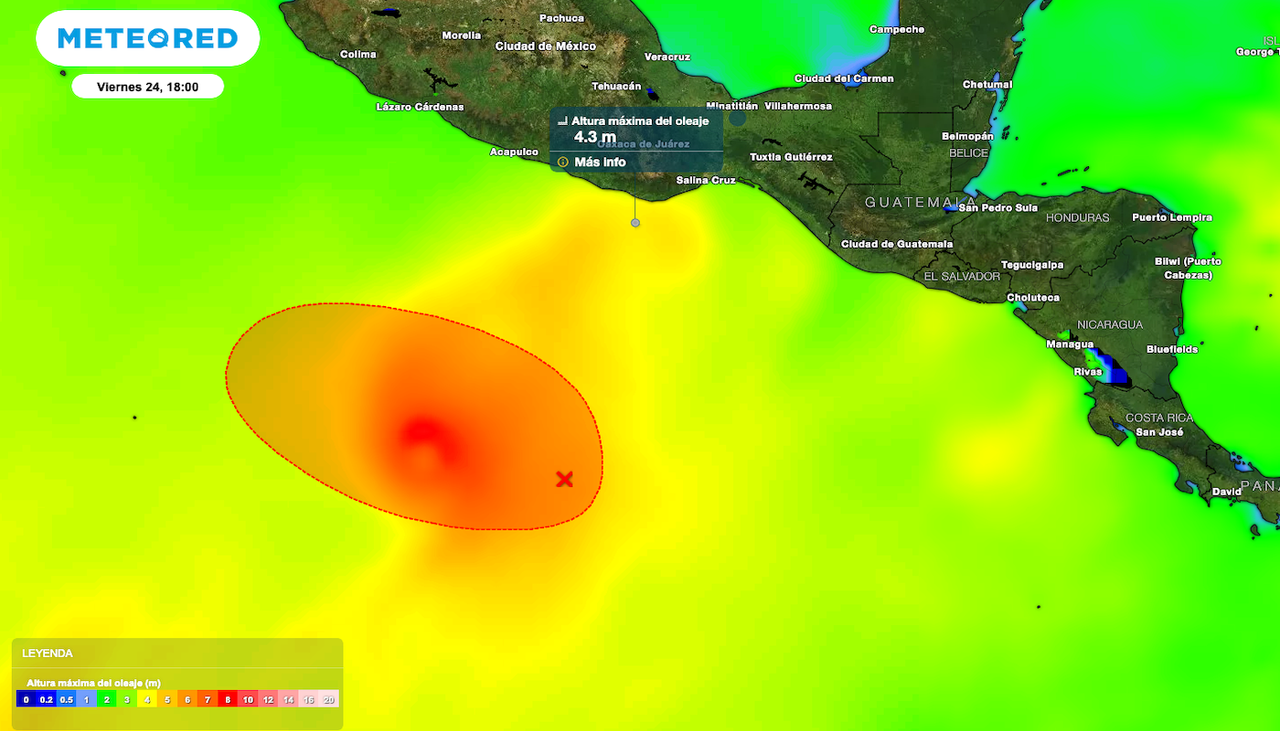Click the GUATEMALA country label
Screen dimensions: 1280x731
pyautogui.click(x=920, y=202)
